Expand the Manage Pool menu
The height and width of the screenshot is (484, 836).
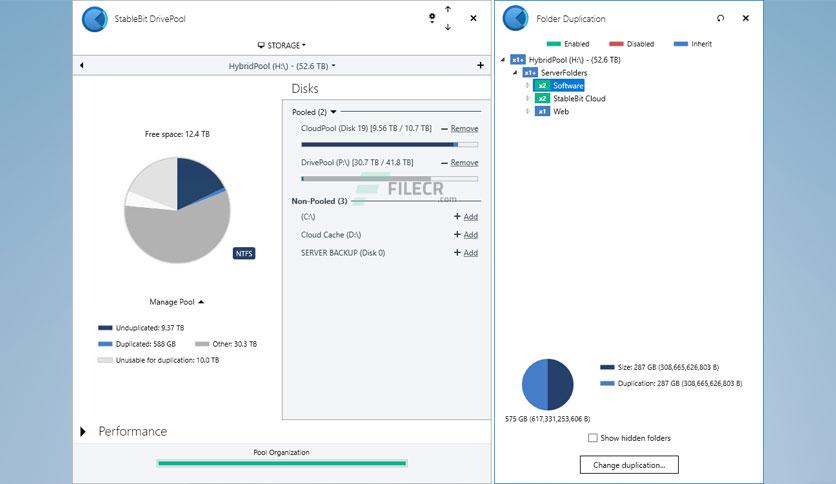176,302
